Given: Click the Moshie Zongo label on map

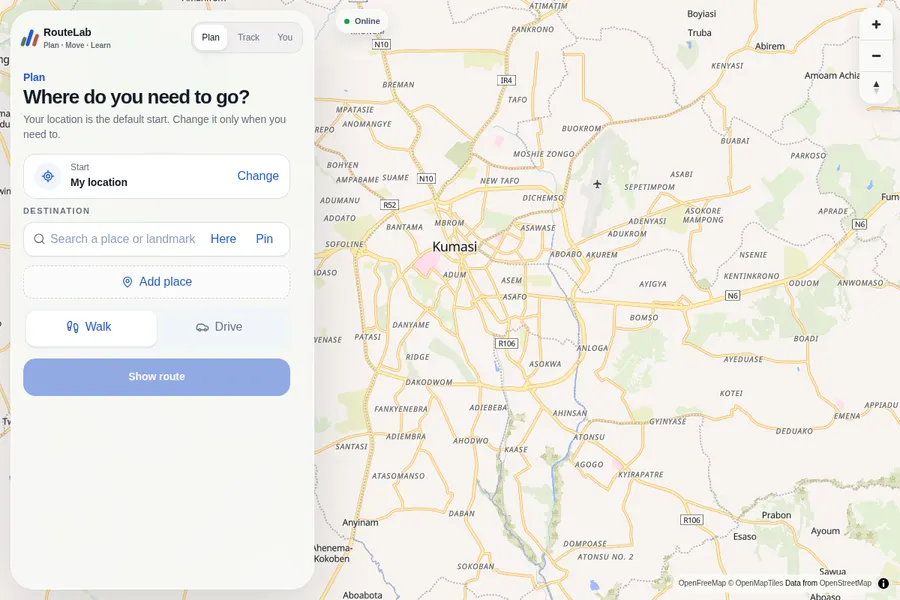Looking at the screenshot, I should (x=544, y=154).
